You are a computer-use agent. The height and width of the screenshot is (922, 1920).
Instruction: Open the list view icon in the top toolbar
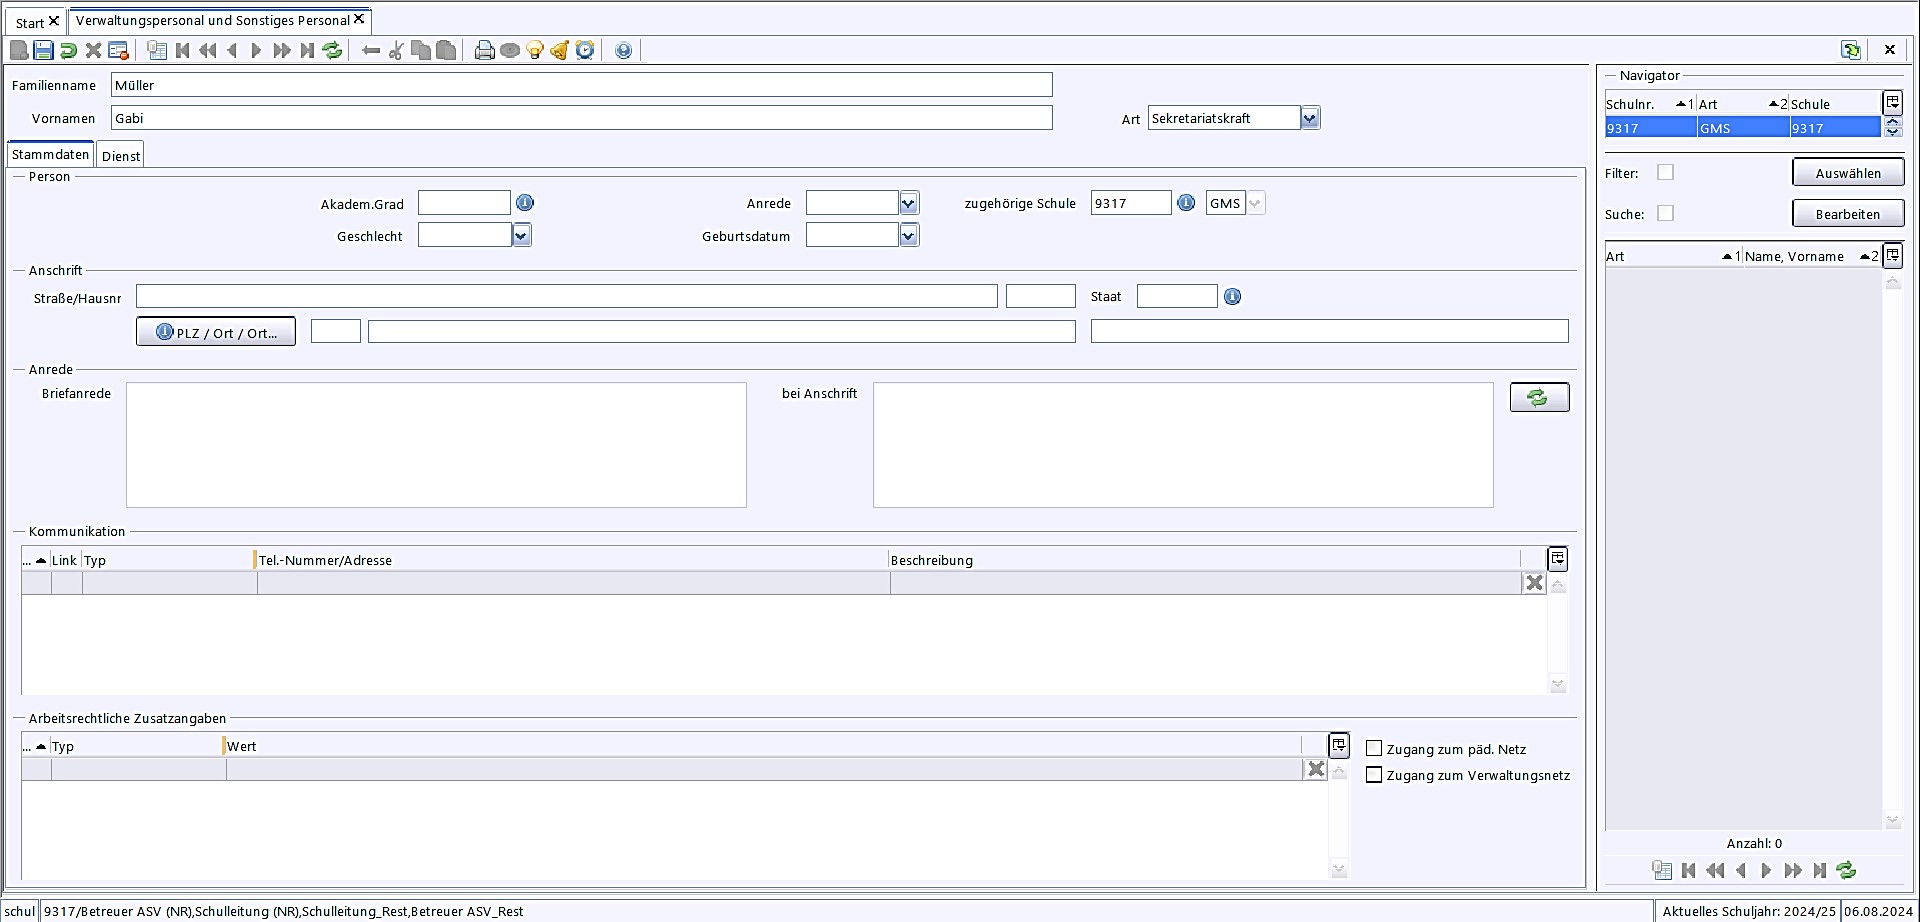coord(157,50)
